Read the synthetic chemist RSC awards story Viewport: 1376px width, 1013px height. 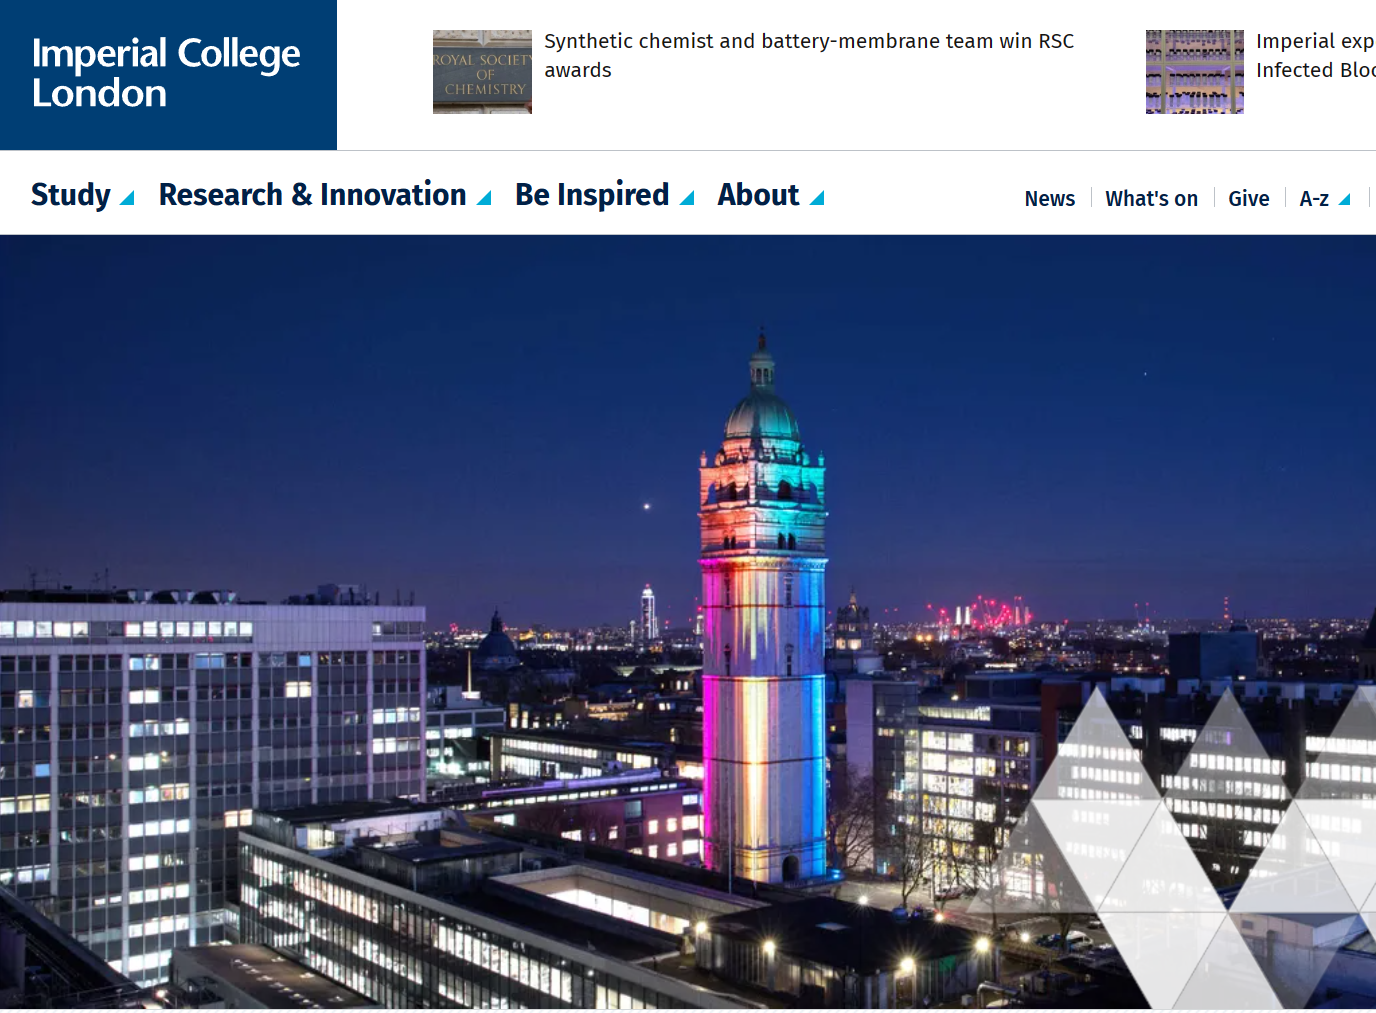tap(808, 55)
